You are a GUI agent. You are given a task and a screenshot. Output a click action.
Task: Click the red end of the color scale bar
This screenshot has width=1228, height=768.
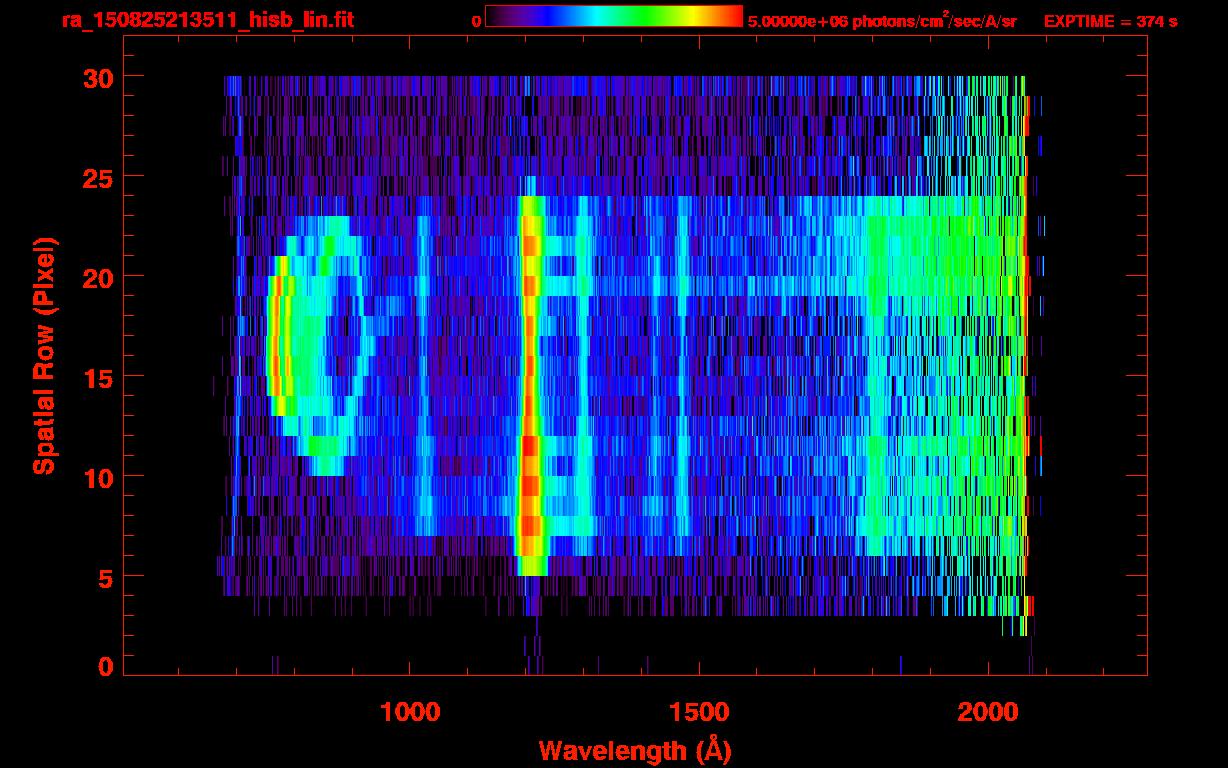click(730, 17)
